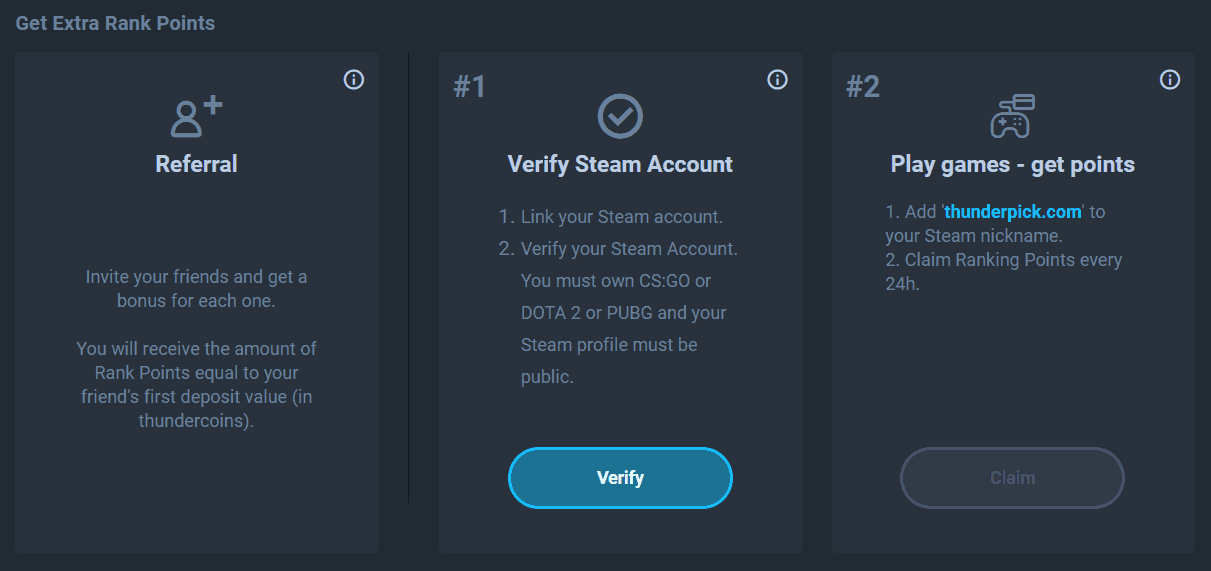1211x571 pixels.
Task: Click the checkmark circle verification icon
Action: click(620, 117)
